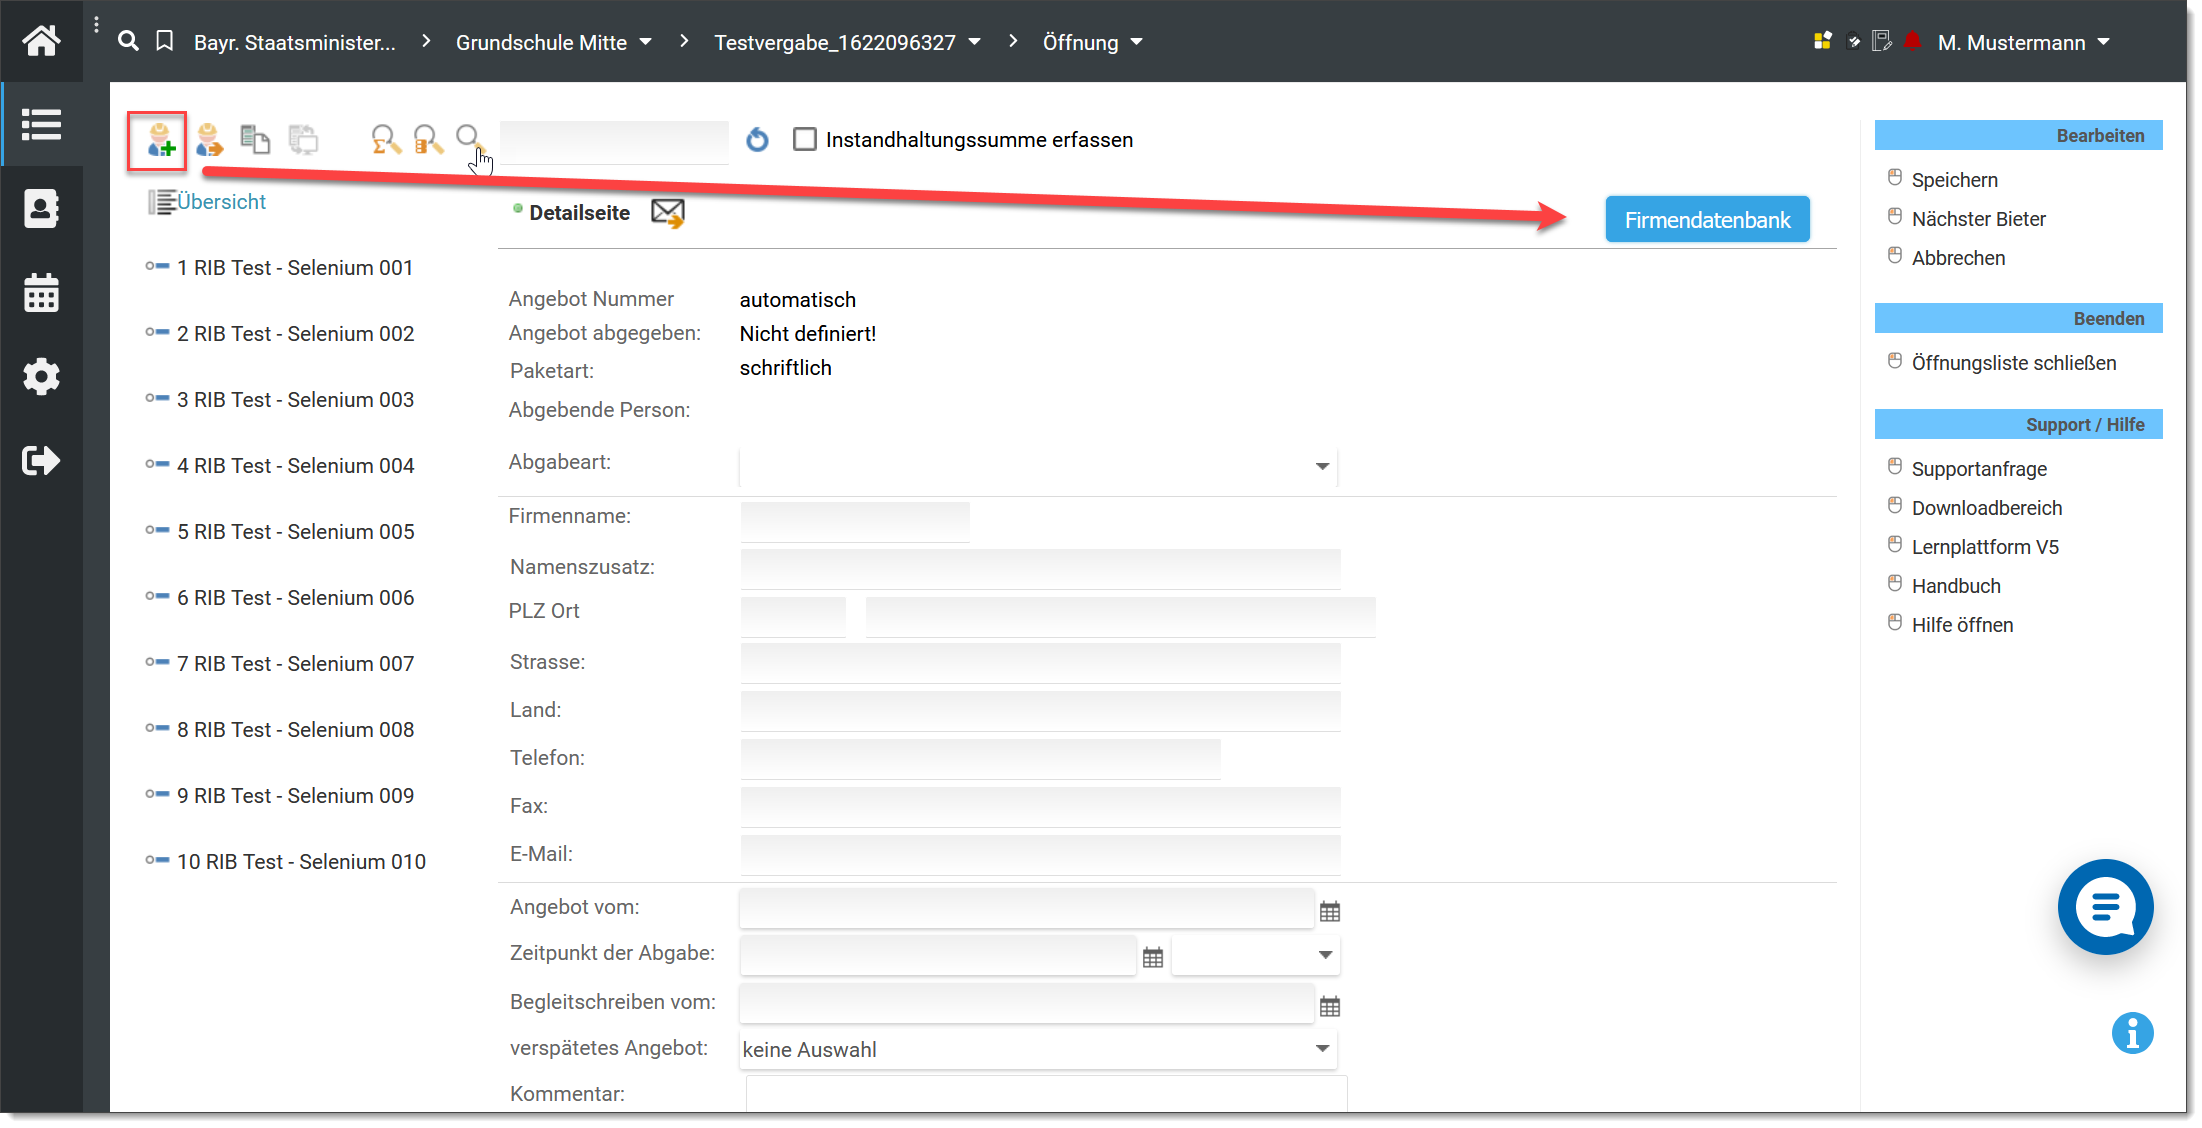
Task: Click the Firmenname input field
Action: pos(855,522)
